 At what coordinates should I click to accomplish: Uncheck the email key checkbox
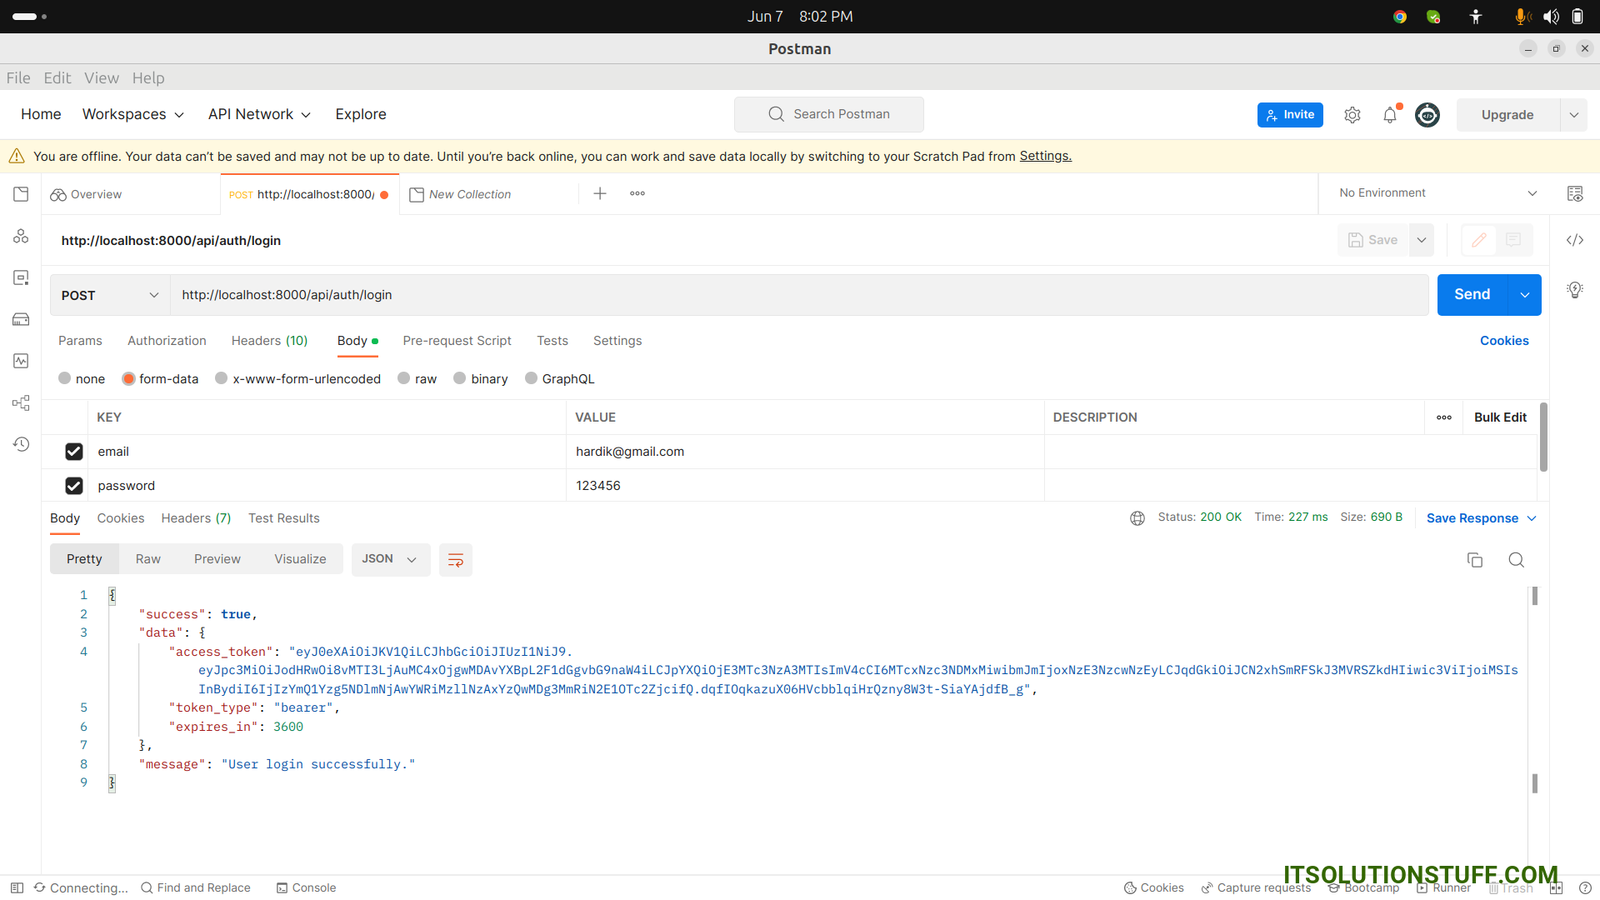(74, 452)
